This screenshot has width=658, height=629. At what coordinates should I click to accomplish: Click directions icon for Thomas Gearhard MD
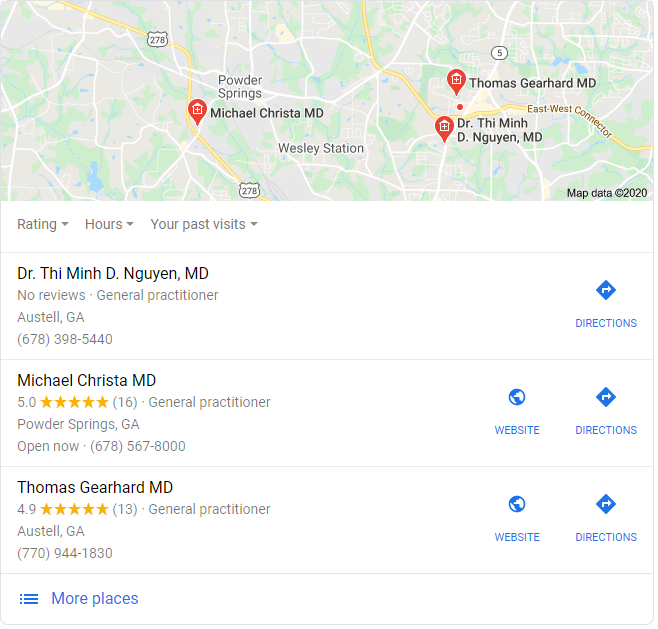606,504
